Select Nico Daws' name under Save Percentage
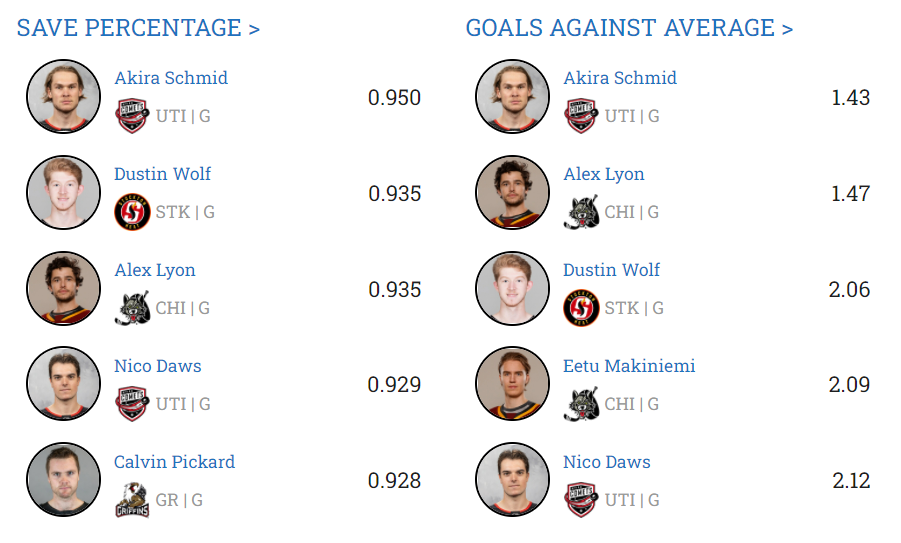This screenshot has width=901, height=543. [x=157, y=366]
